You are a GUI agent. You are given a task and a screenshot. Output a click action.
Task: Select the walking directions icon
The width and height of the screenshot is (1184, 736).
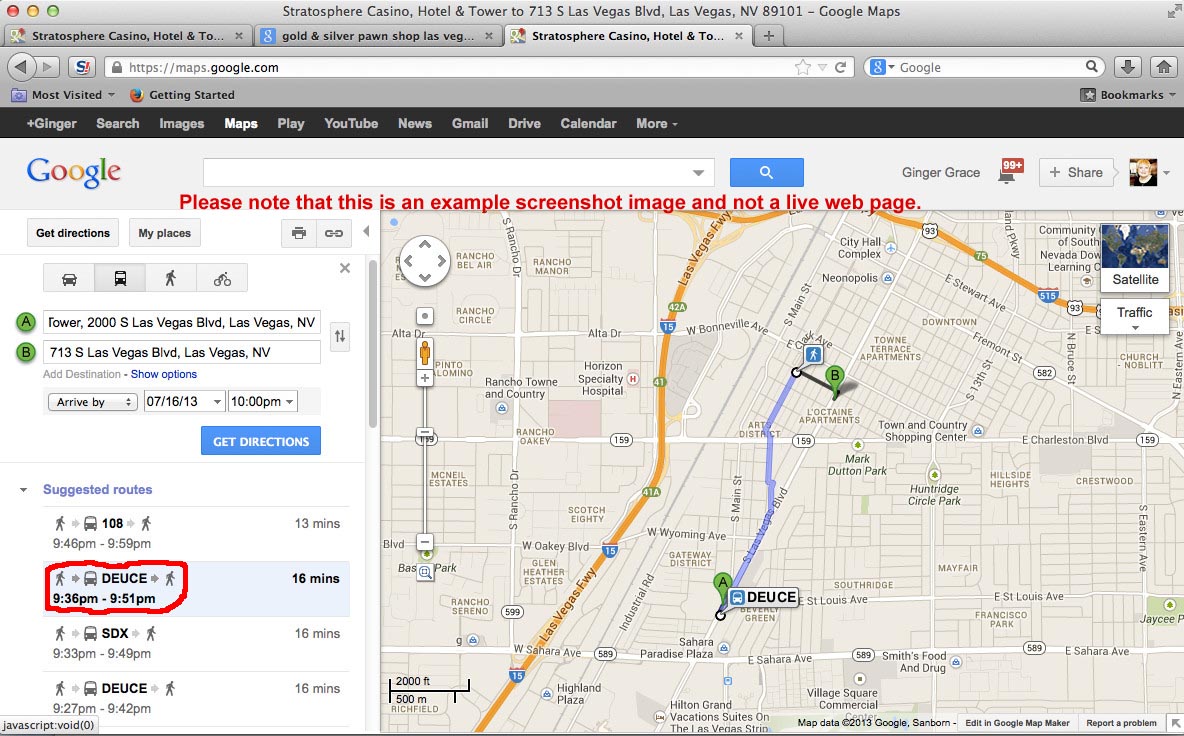tap(171, 278)
